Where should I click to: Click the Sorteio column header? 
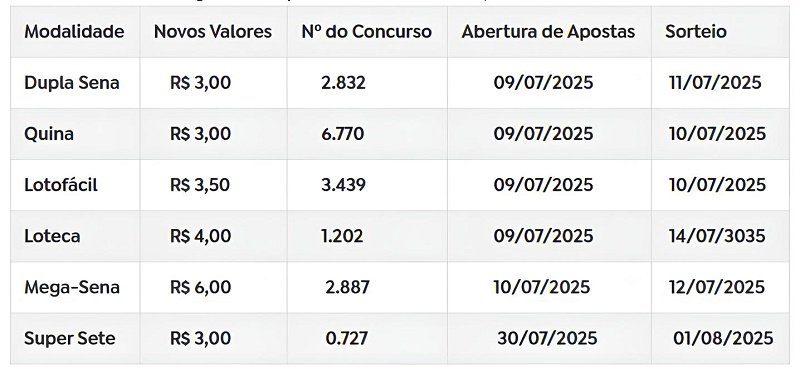tap(695, 32)
